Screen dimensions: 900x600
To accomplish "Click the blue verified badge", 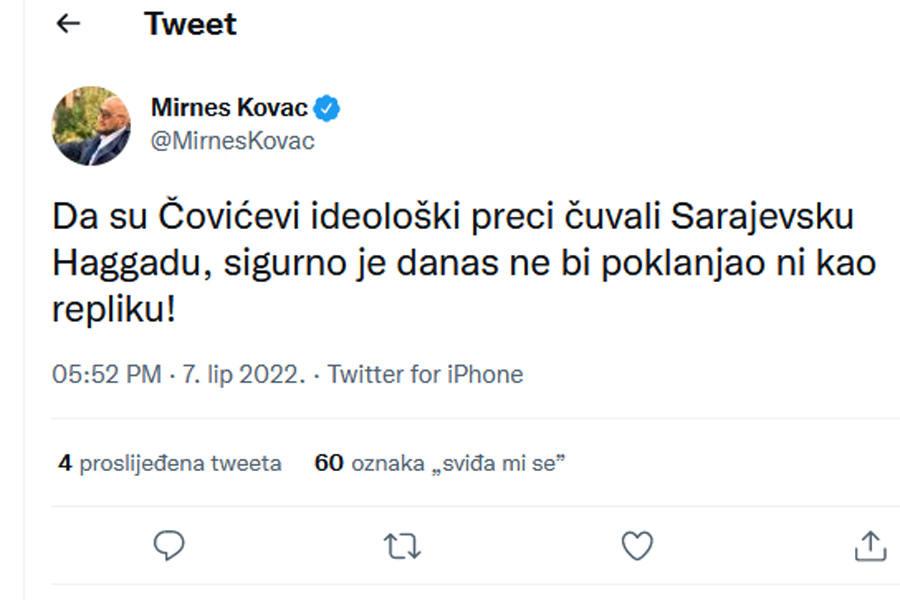I will (x=327, y=108).
